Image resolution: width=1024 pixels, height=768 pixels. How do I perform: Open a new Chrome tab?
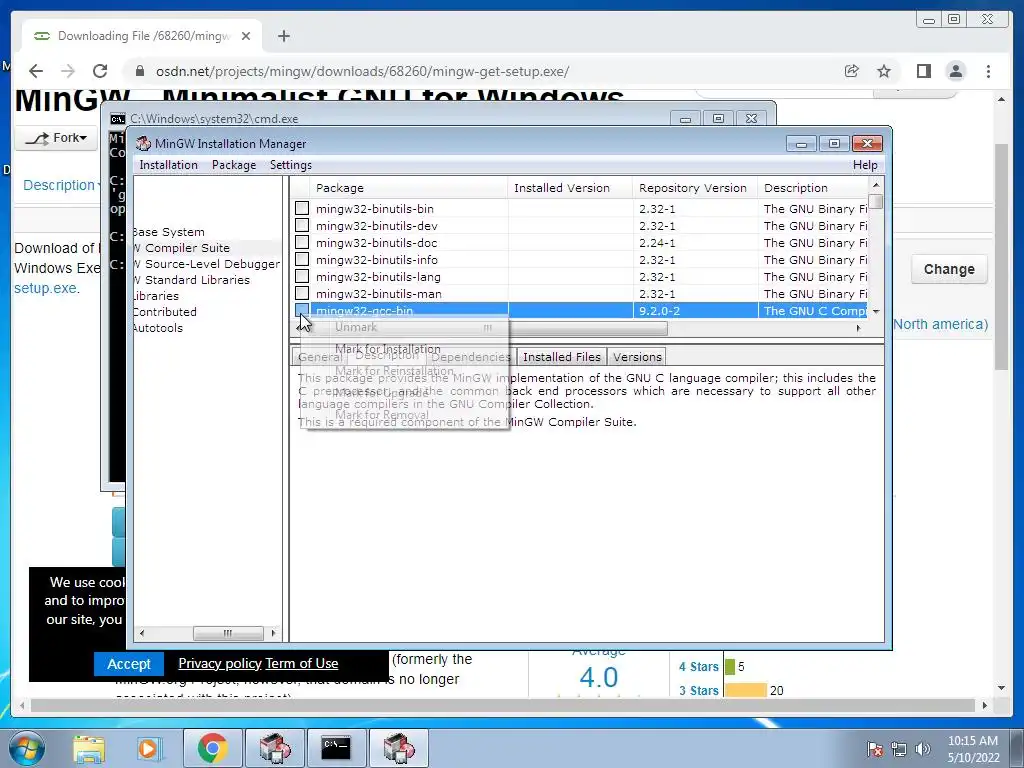coord(283,36)
